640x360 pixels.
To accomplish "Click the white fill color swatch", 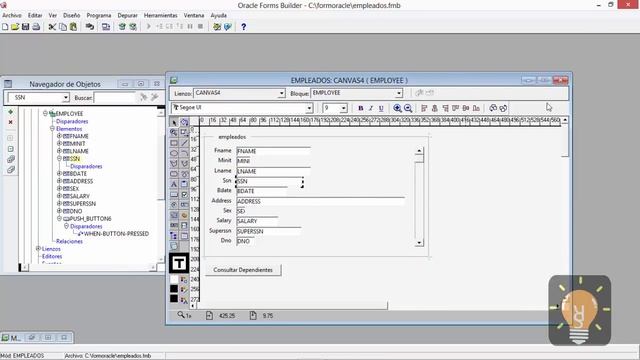I will coord(174,279).
